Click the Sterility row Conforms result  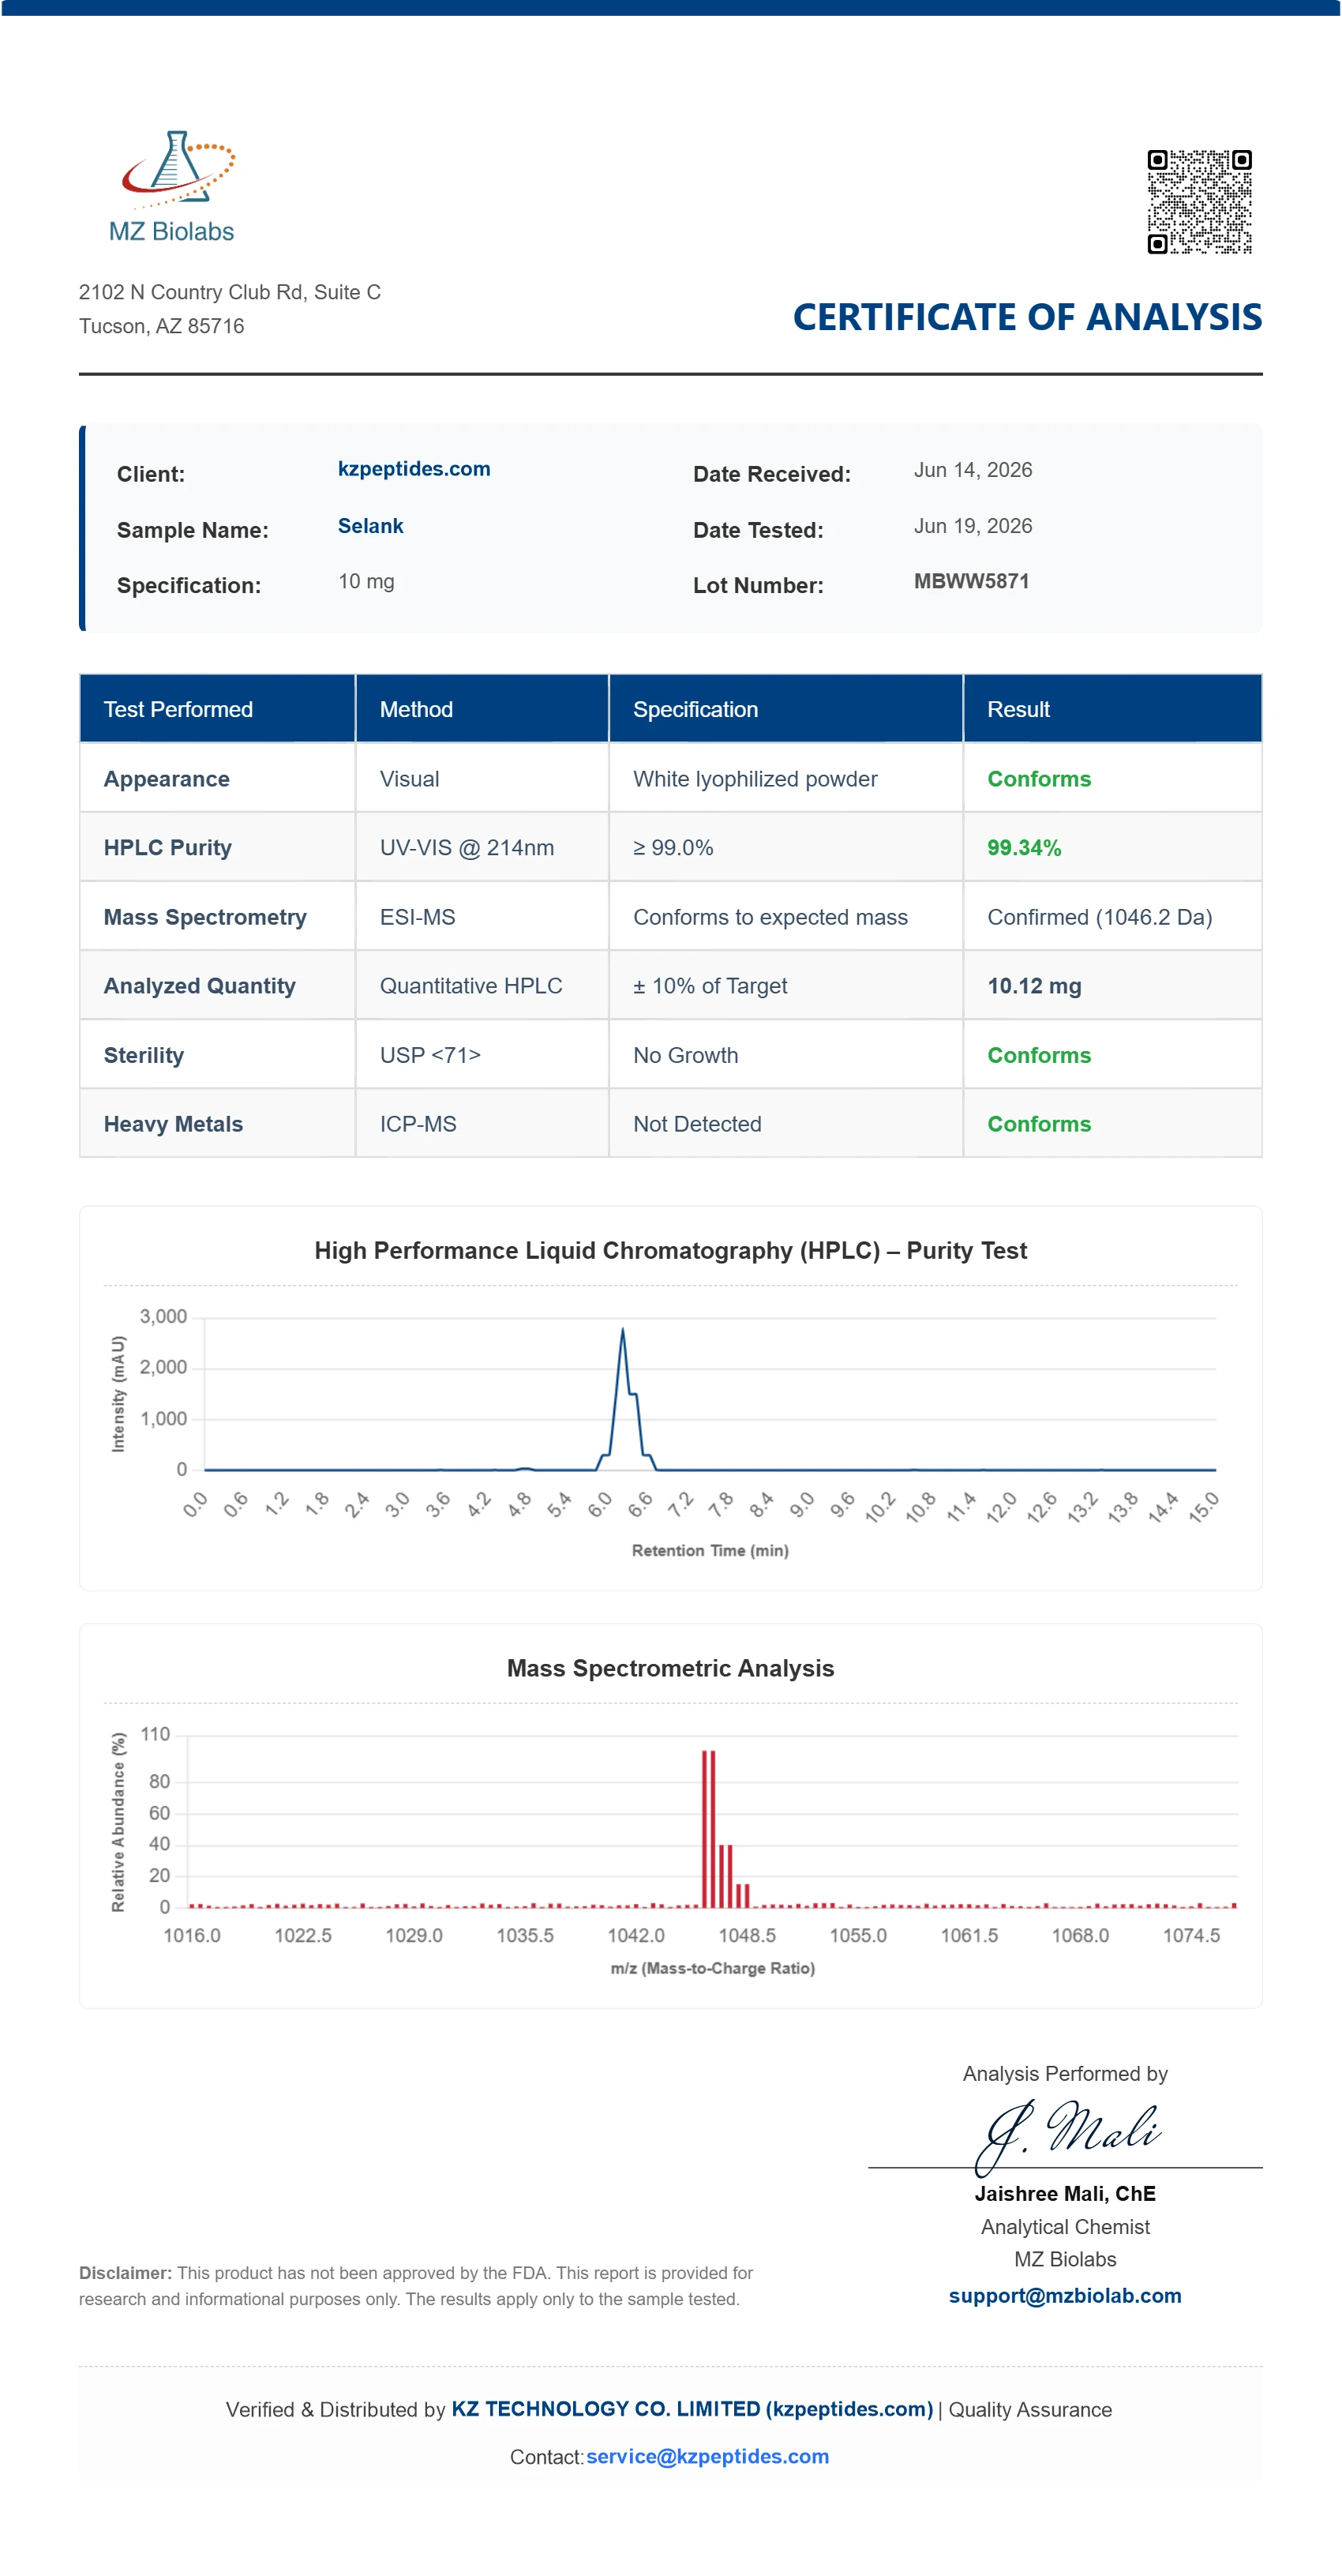pyautogui.click(x=1039, y=1055)
